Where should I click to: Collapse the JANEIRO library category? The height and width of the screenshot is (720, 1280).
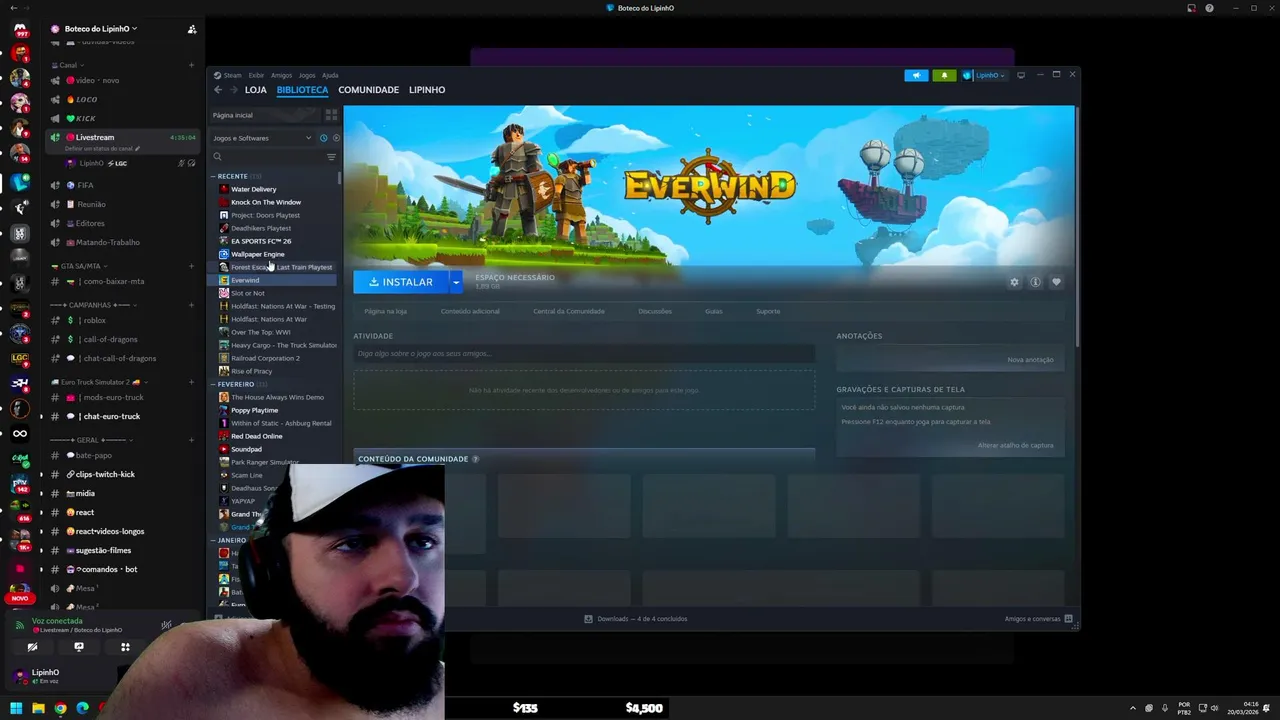point(229,540)
